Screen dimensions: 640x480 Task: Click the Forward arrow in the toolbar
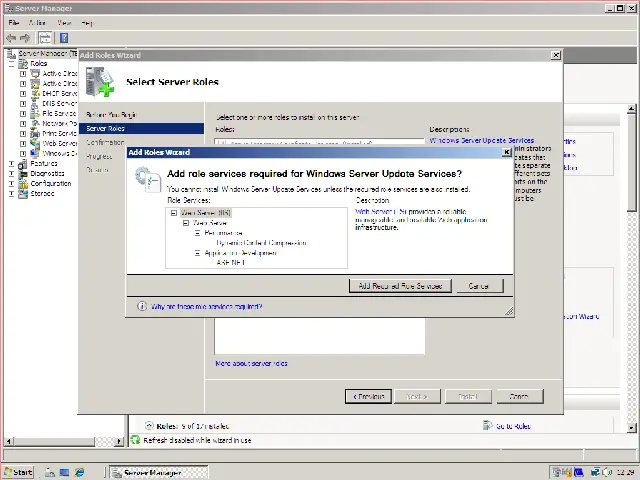[25, 38]
